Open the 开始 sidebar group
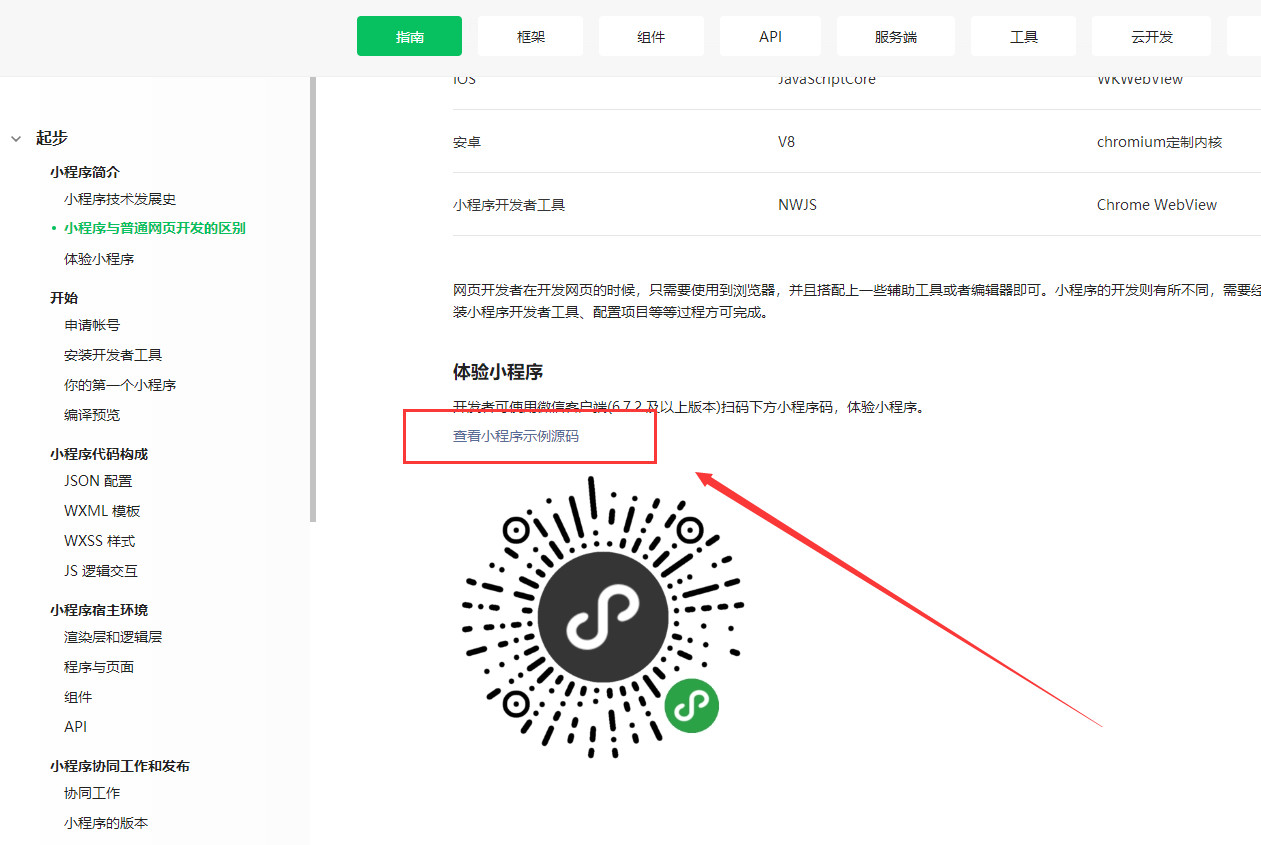1261x845 pixels. tap(64, 298)
